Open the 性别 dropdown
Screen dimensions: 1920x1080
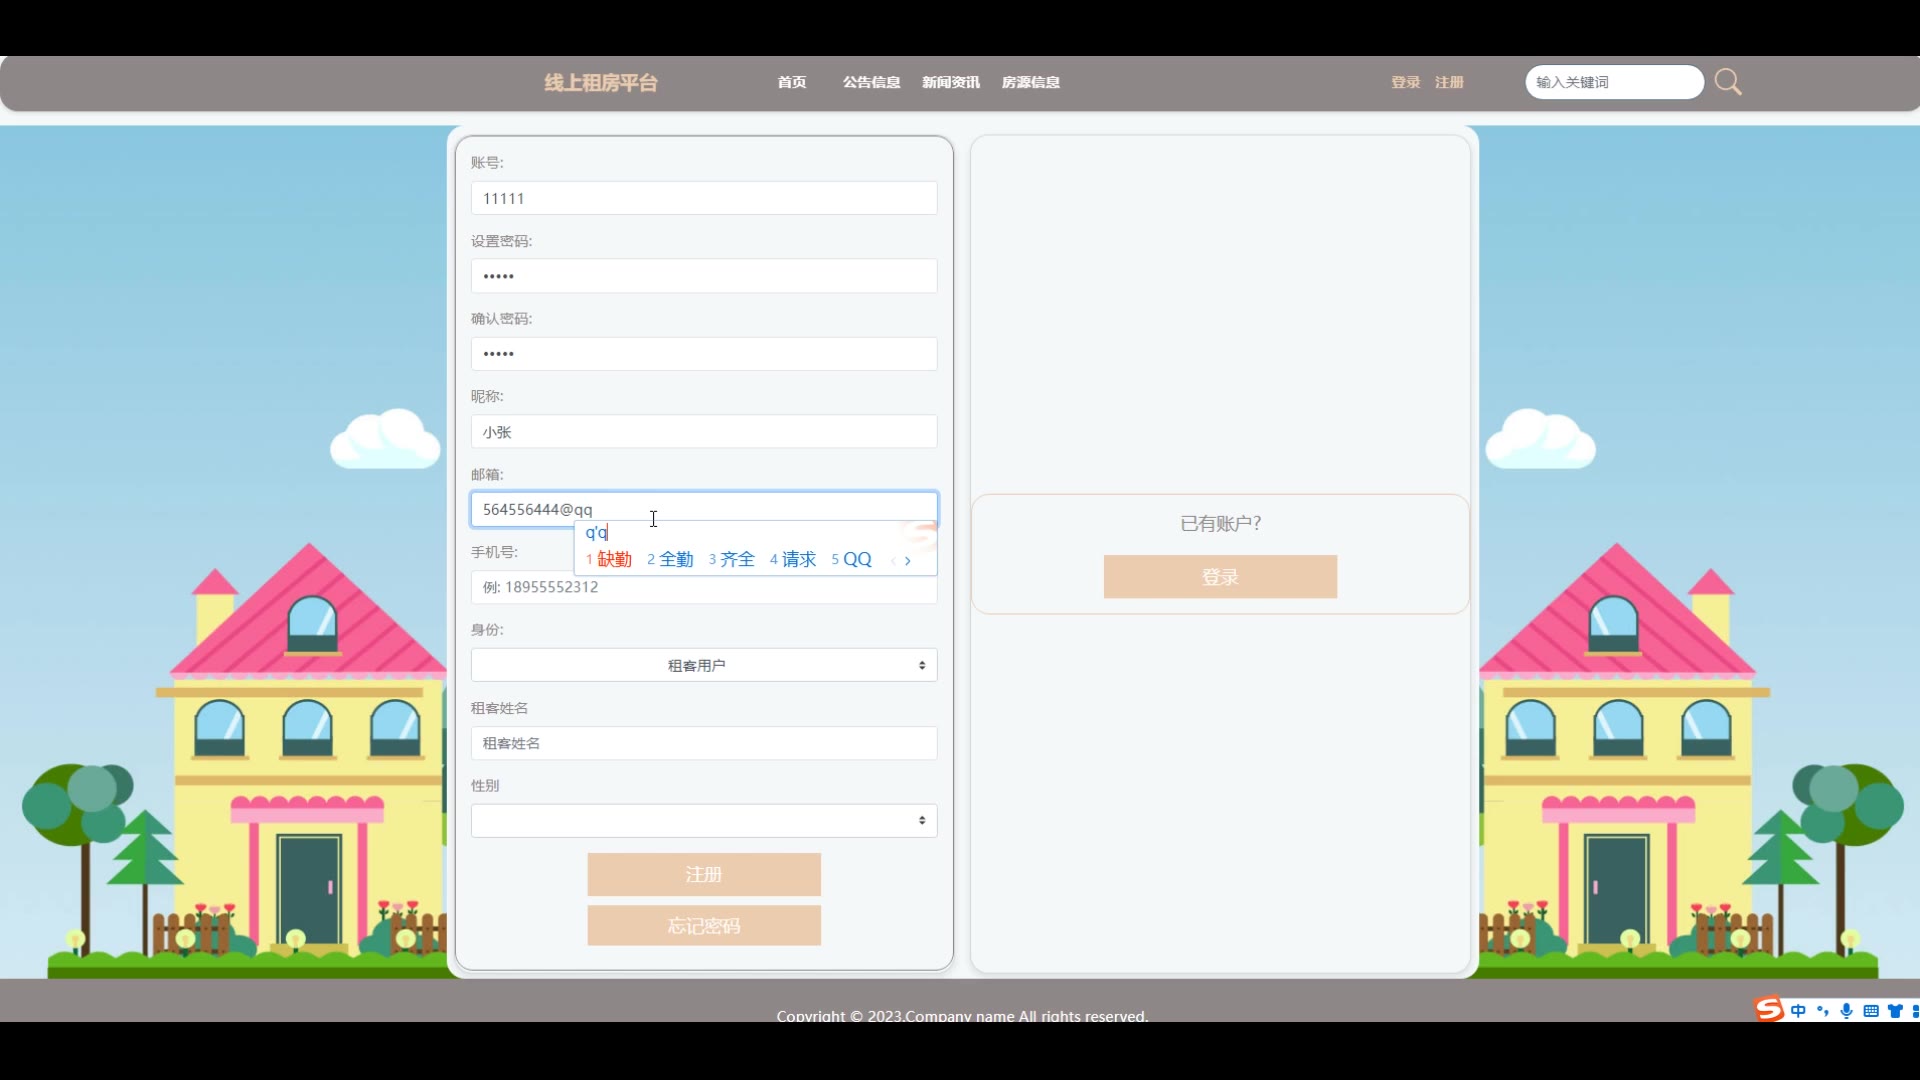[703, 821]
